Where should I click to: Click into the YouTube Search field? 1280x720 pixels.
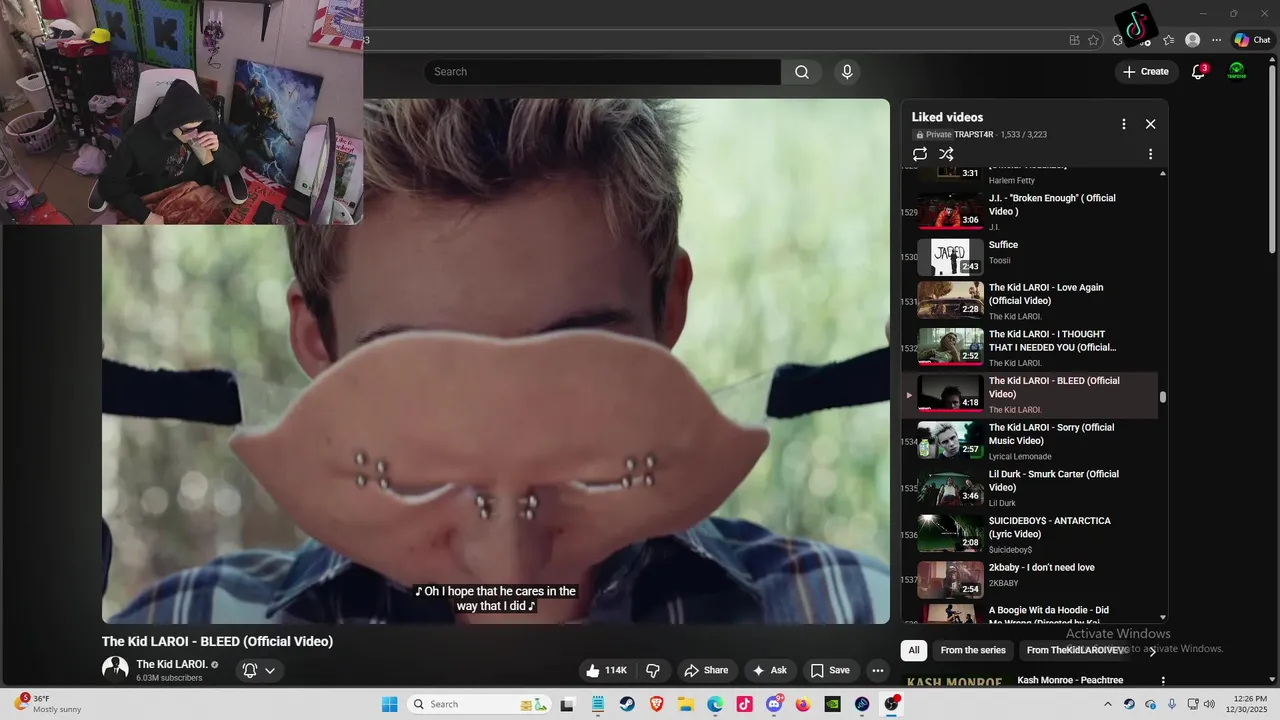[603, 72]
